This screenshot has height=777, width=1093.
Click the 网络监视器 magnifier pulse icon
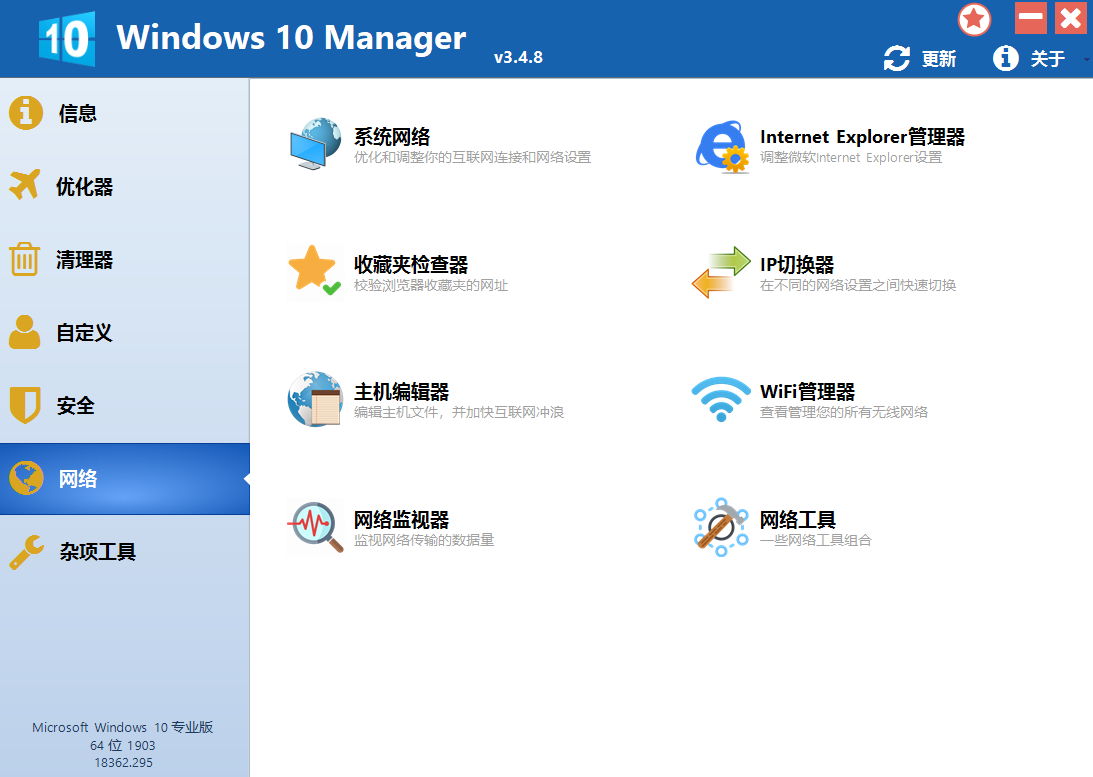tap(316, 527)
